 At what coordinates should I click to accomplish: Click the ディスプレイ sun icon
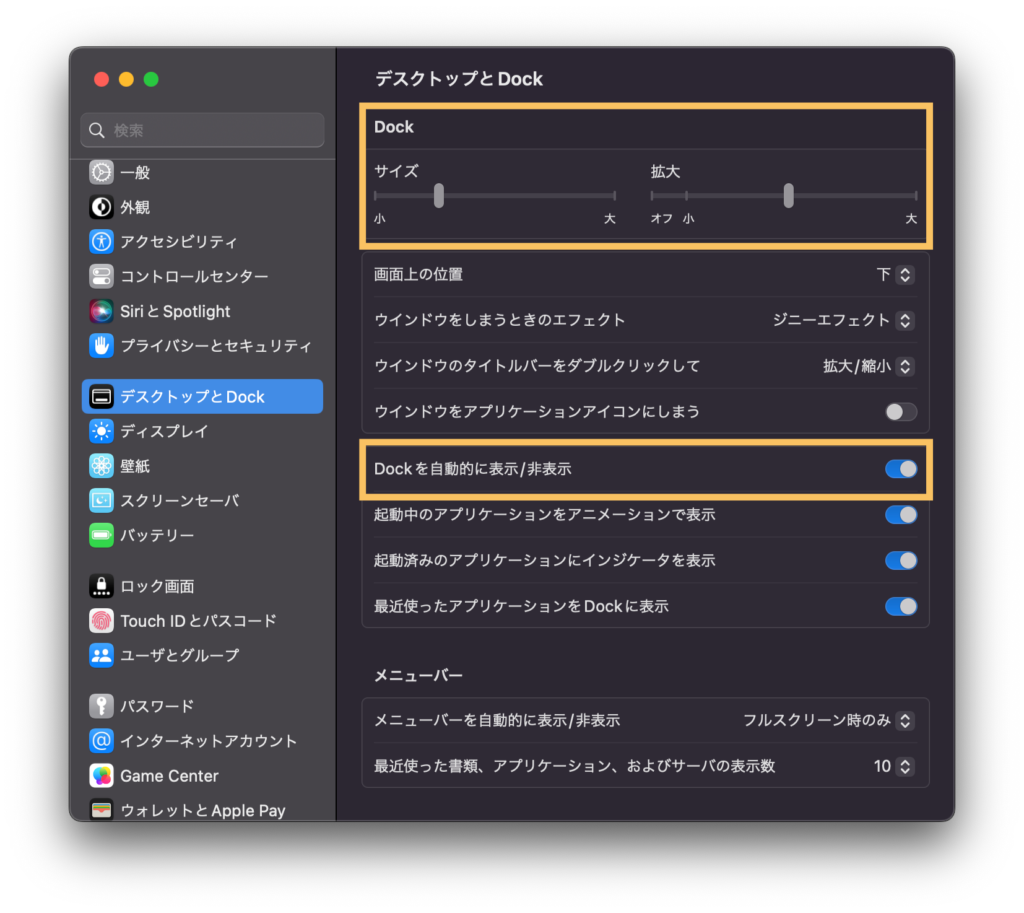click(101, 431)
